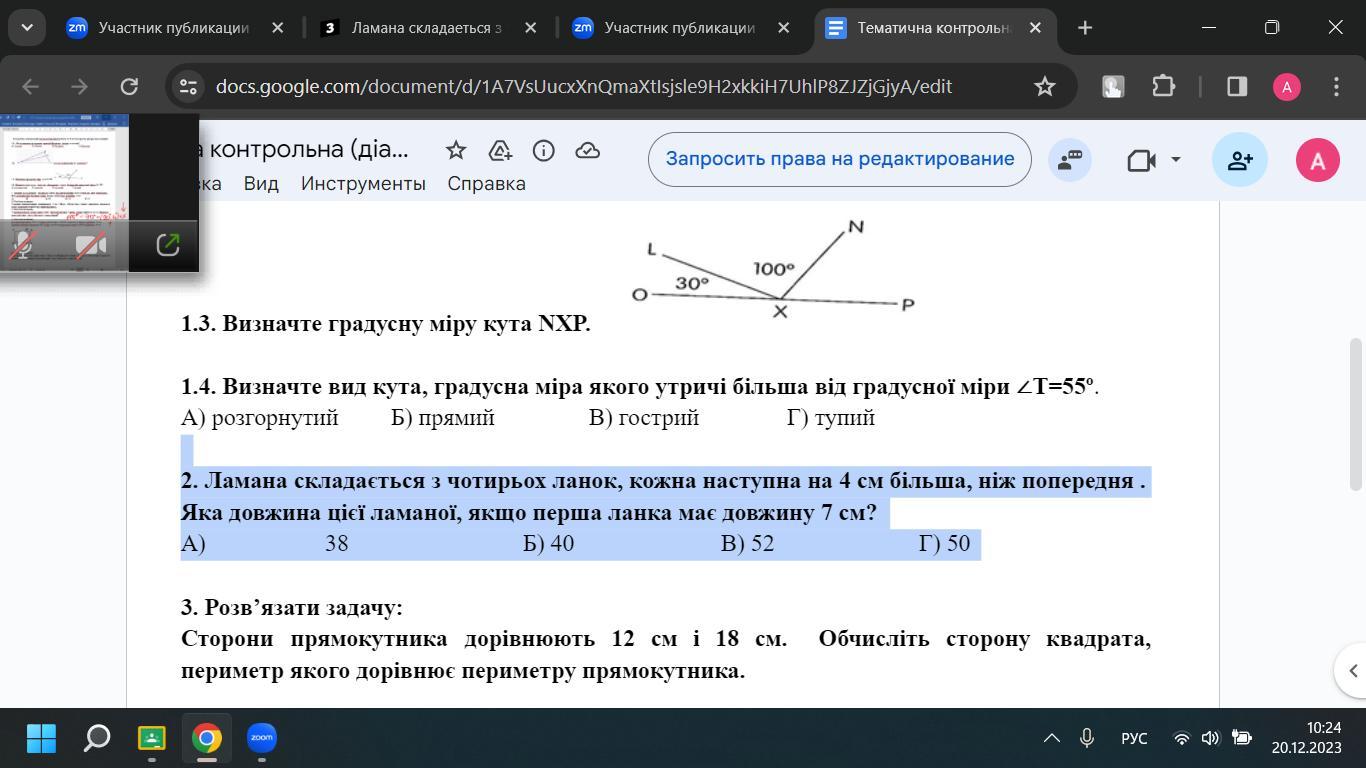The width and height of the screenshot is (1366, 768).
Task: Click the Chrome taskbar icon
Action: tap(207, 739)
